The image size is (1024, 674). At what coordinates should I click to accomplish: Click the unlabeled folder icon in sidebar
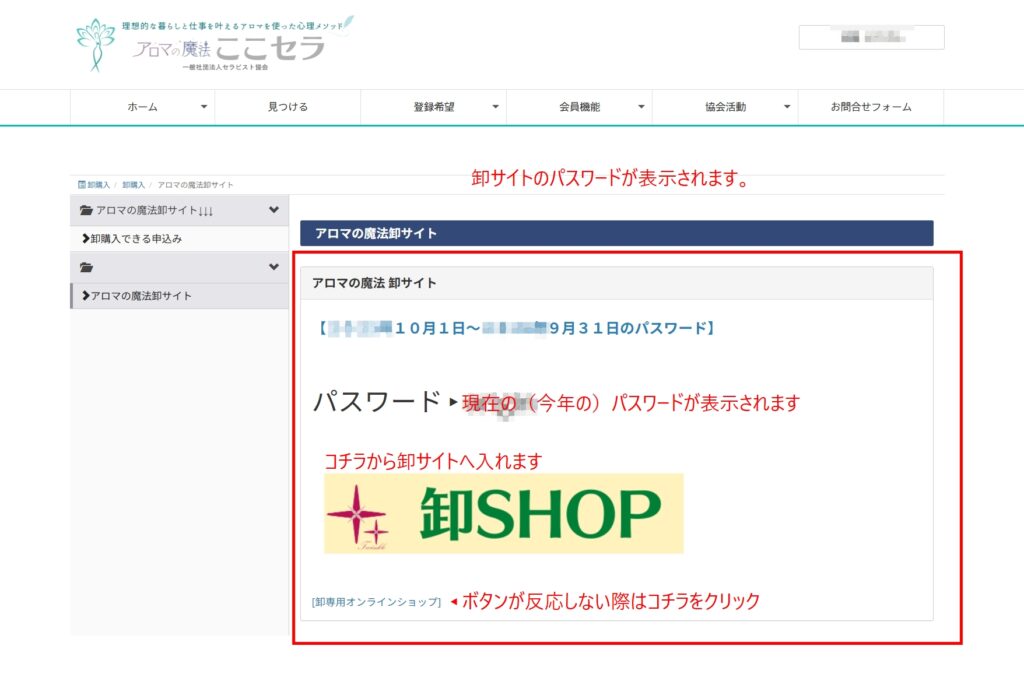pyautogui.click(x=86, y=268)
